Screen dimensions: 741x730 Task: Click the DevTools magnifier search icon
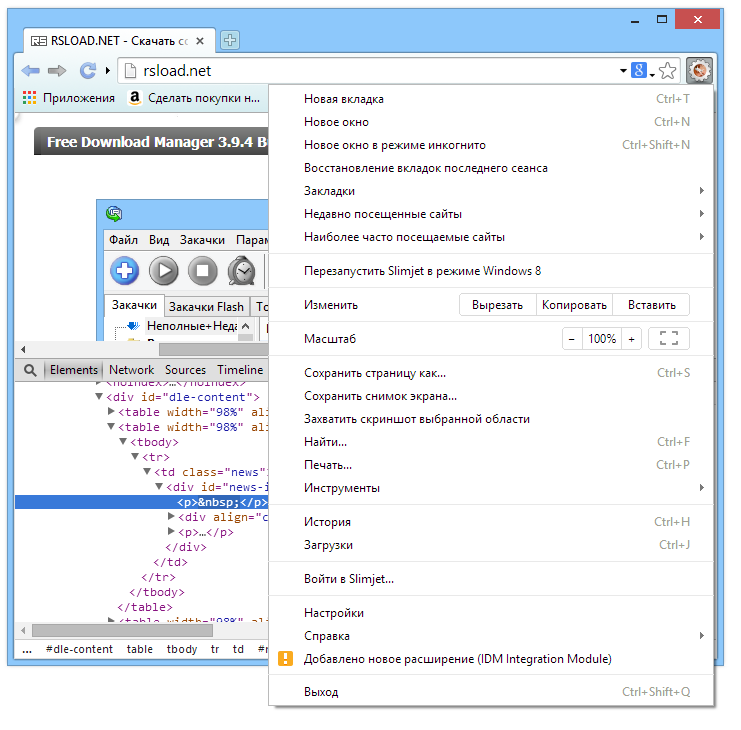coord(30,370)
